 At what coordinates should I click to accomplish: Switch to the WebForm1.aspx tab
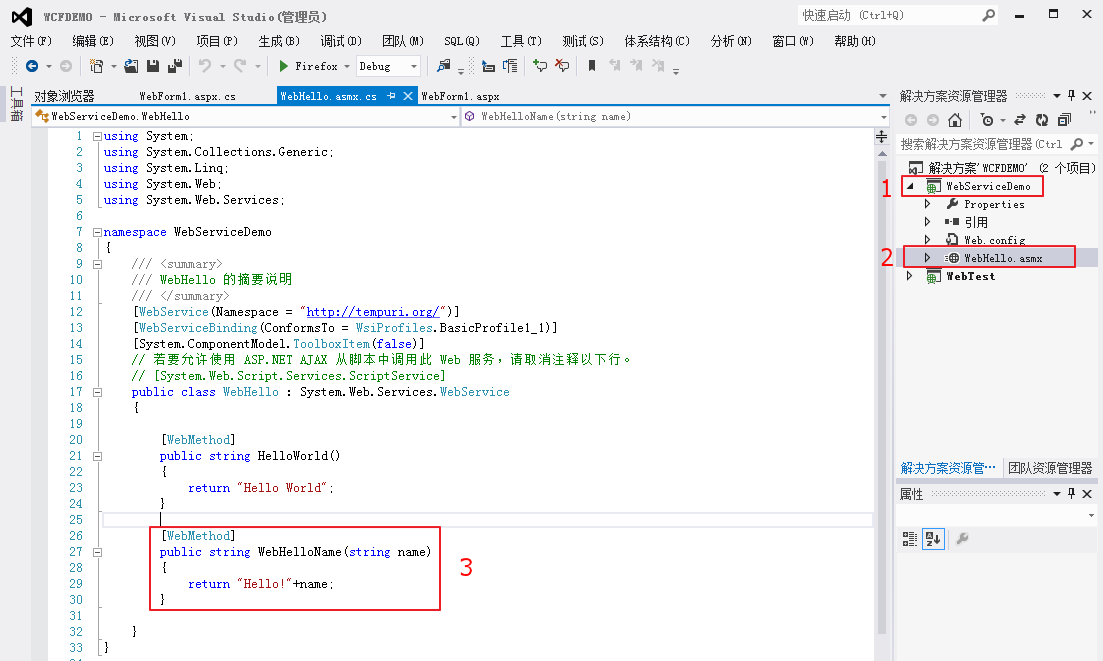tap(460, 96)
